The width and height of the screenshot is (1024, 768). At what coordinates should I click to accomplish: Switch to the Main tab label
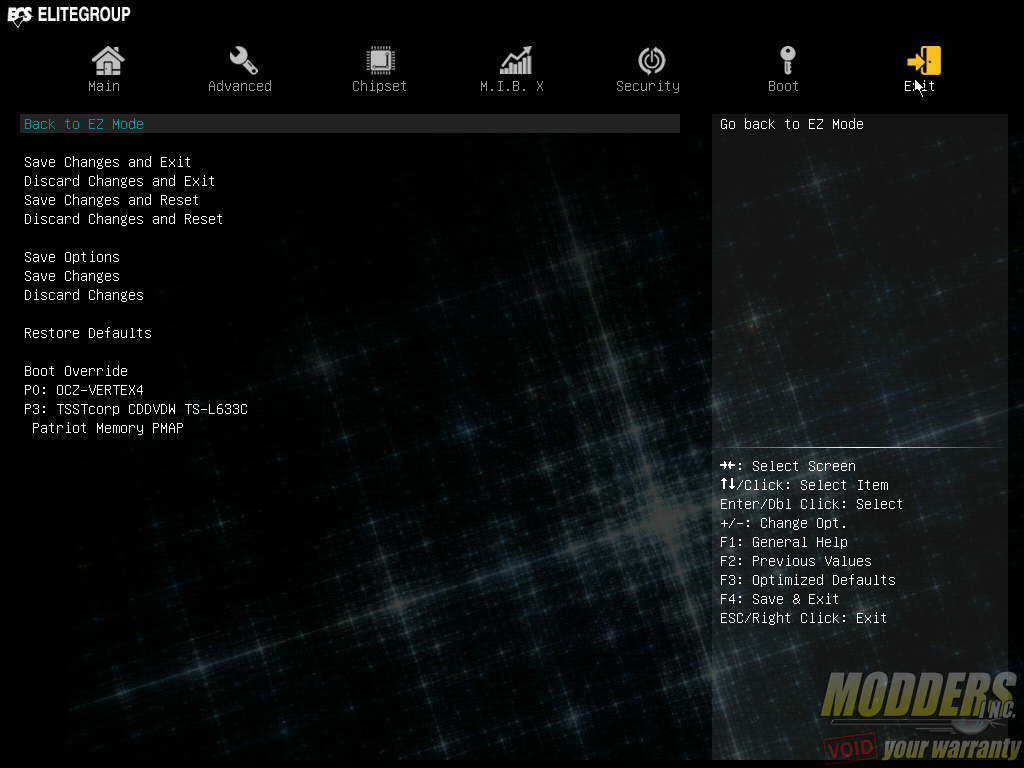[104, 86]
